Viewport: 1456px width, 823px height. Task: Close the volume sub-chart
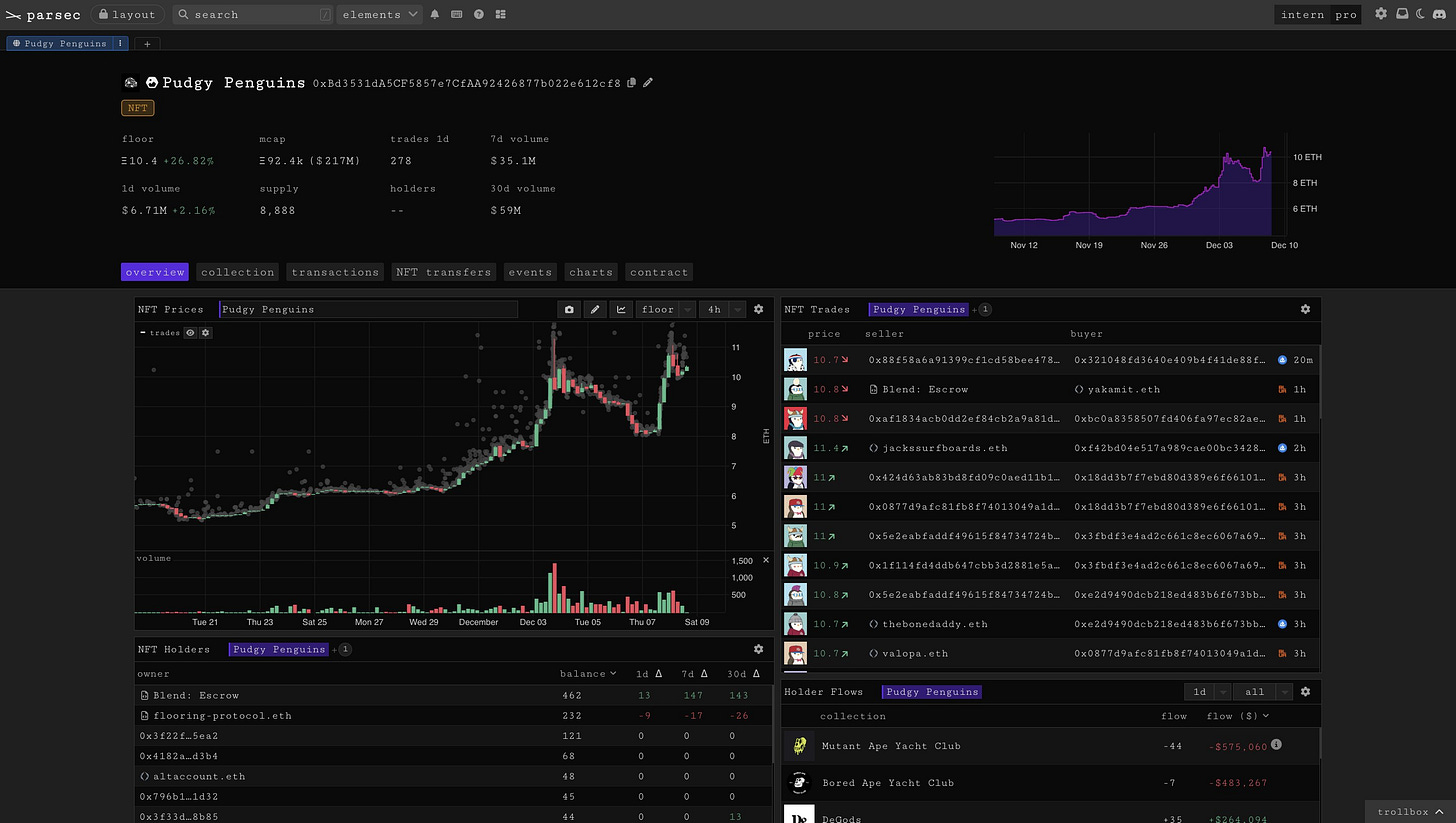point(766,560)
